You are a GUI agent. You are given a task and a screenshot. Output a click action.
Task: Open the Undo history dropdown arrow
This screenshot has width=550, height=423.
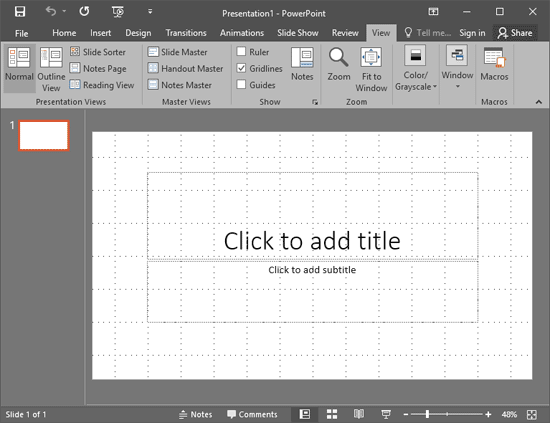click(64, 11)
